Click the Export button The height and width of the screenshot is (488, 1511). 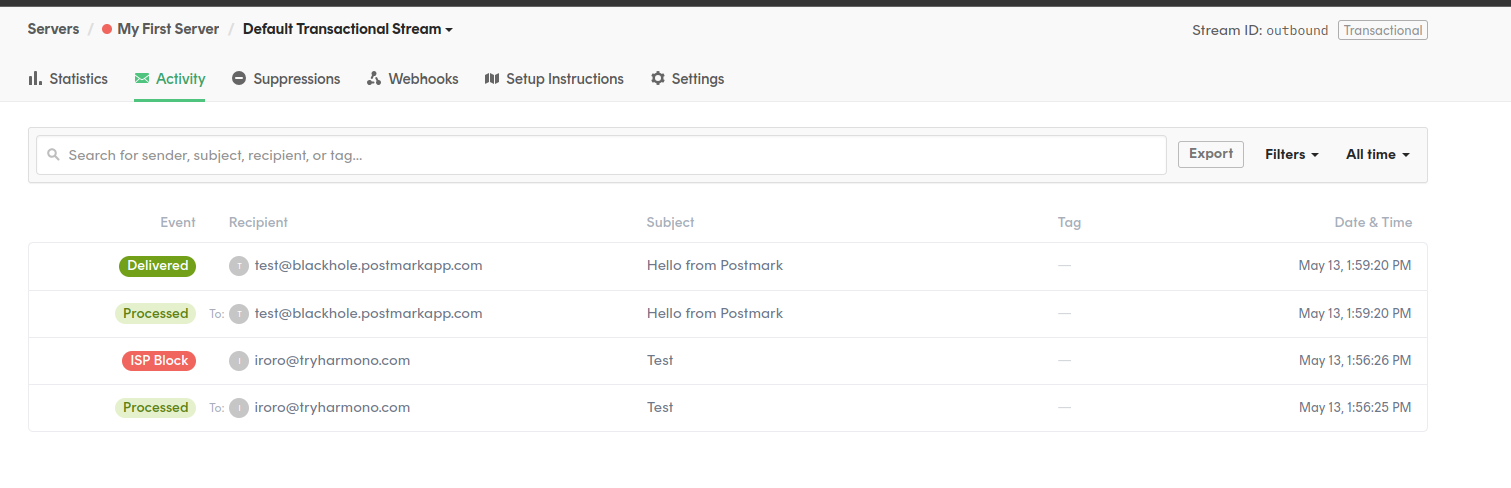click(1211, 154)
